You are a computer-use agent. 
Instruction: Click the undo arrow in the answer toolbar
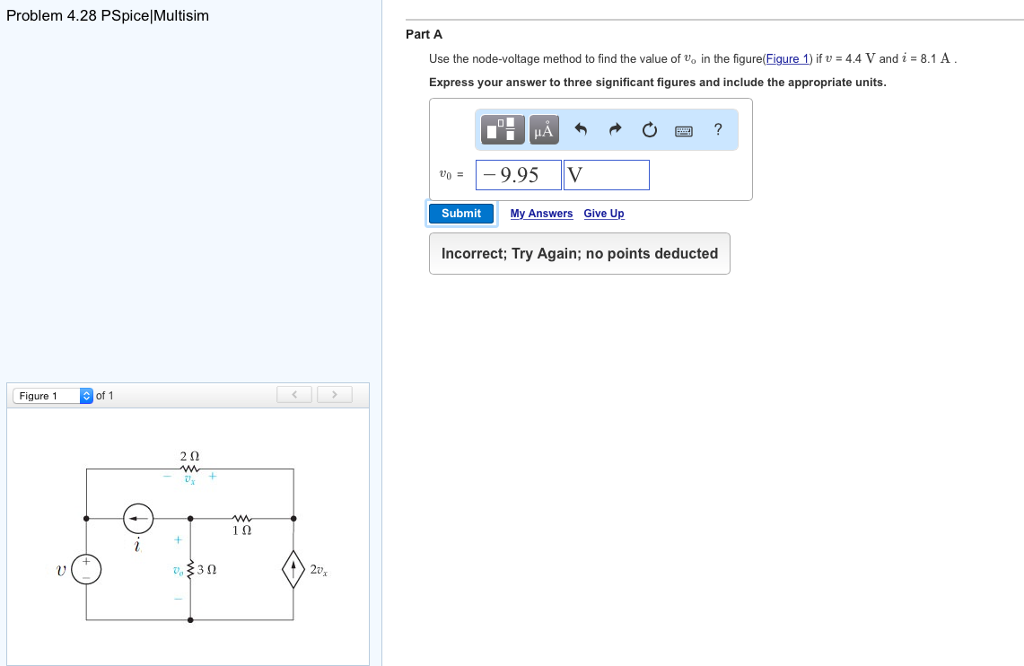(x=581, y=129)
